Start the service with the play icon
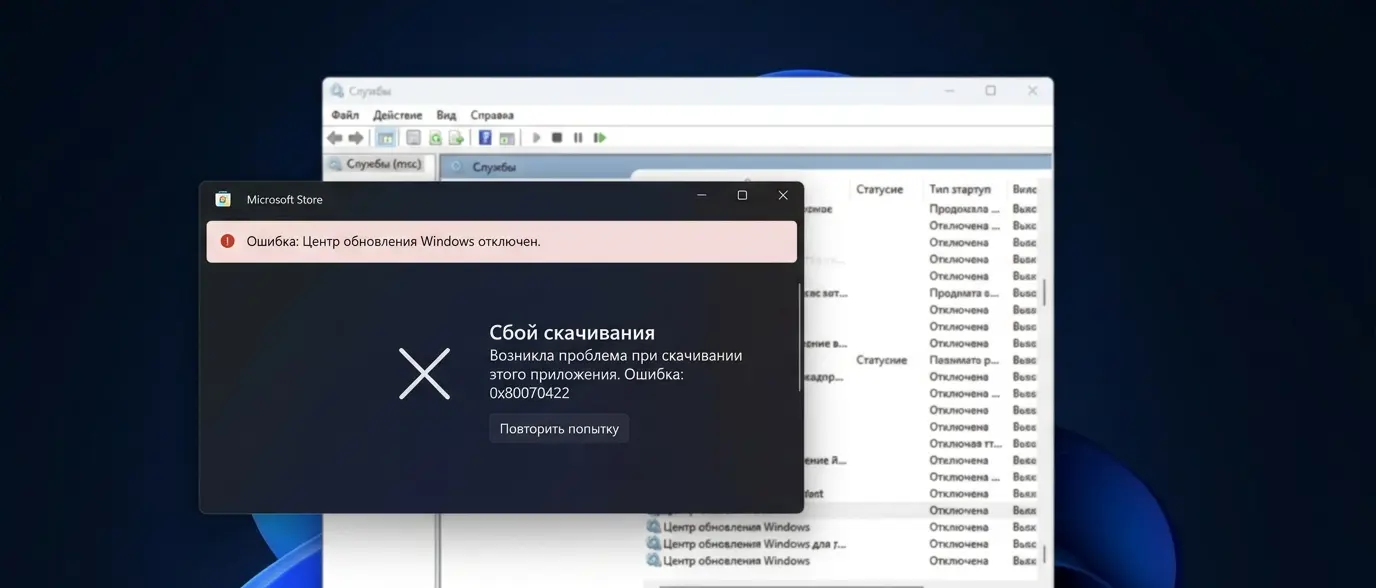The height and width of the screenshot is (588, 1376). [x=536, y=138]
